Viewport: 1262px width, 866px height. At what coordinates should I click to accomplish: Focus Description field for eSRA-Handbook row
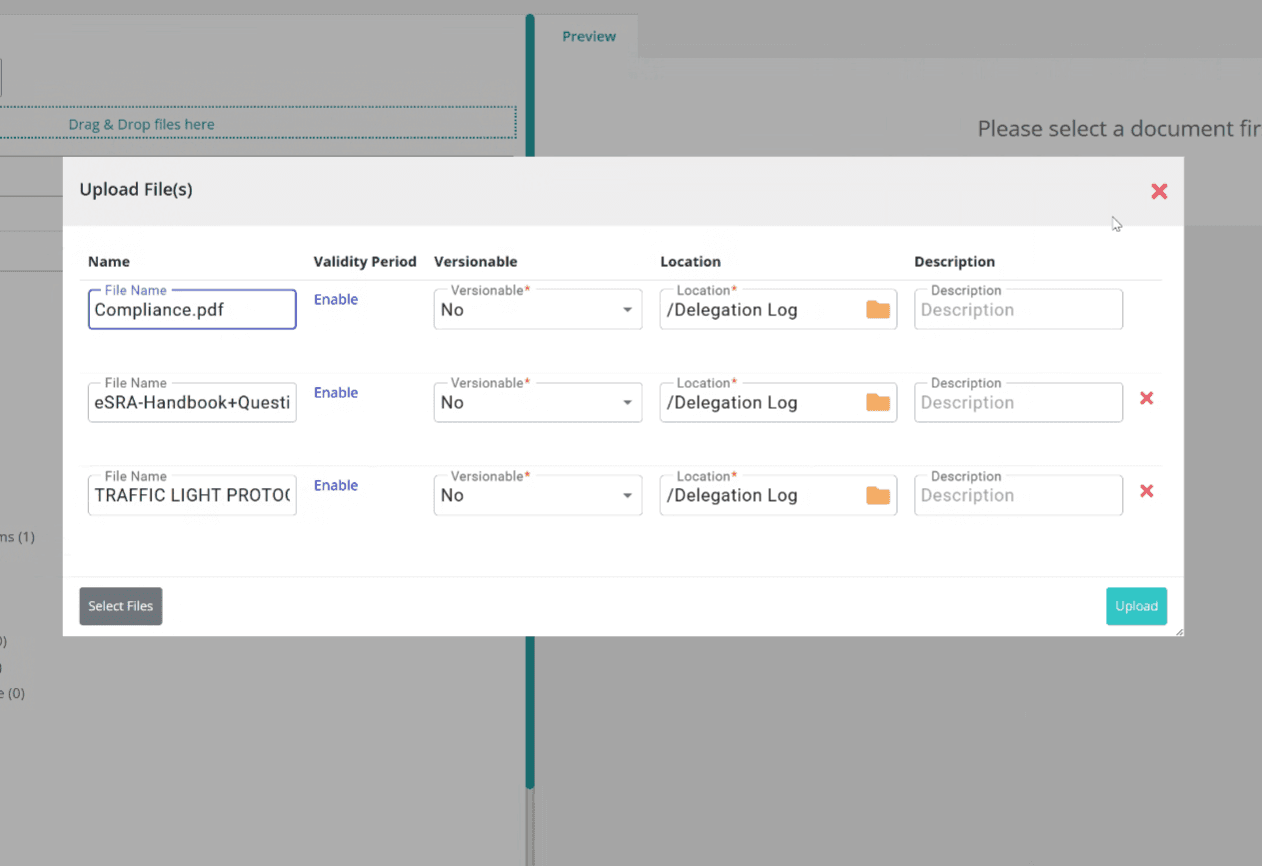point(1018,402)
